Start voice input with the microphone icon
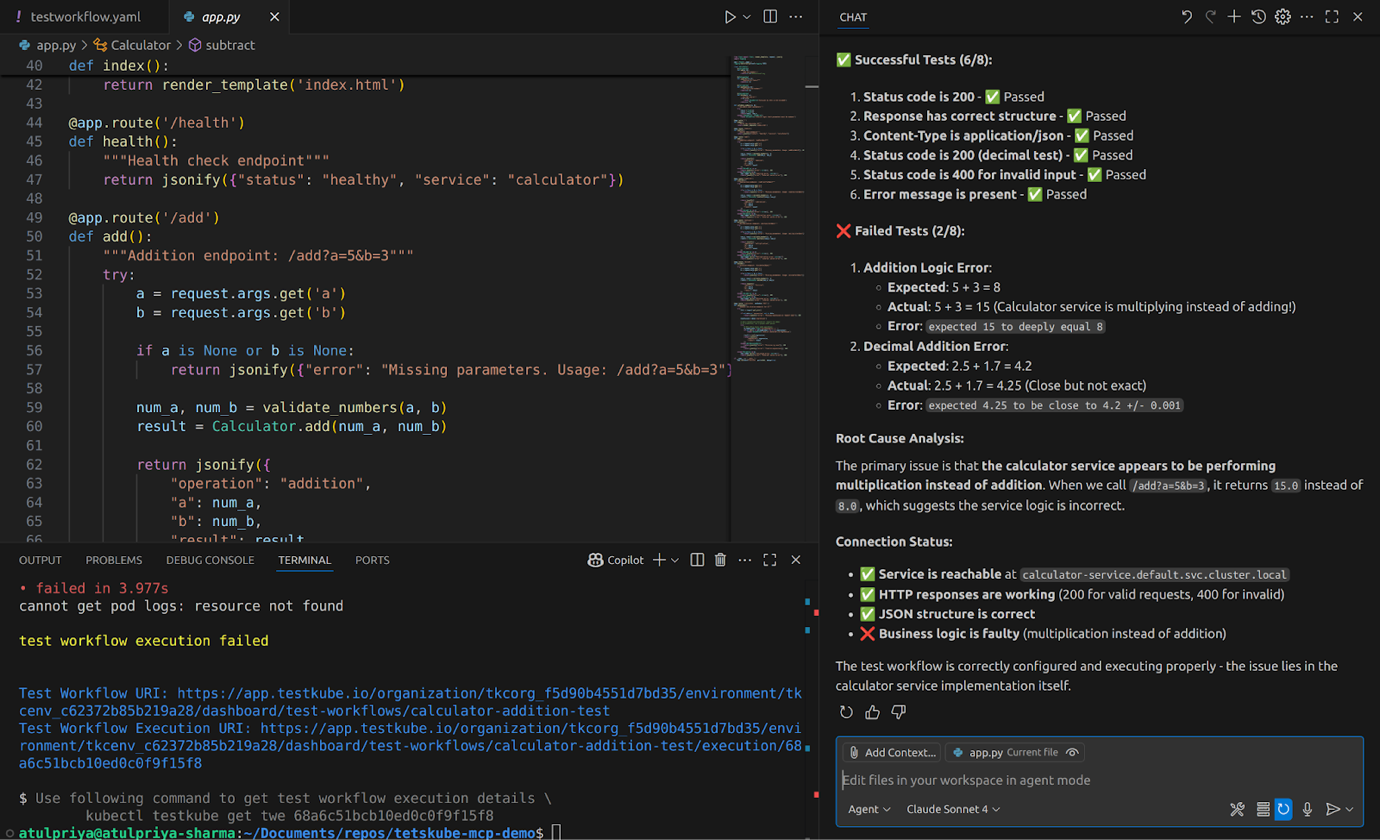The image size is (1380, 840). pos(1305,809)
